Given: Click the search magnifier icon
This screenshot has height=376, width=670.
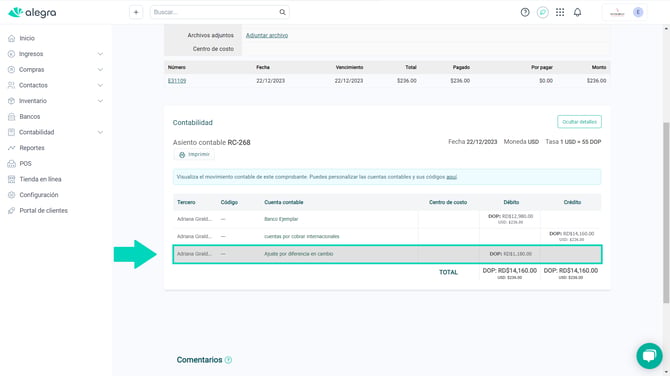Looking at the screenshot, I should click(x=282, y=12).
